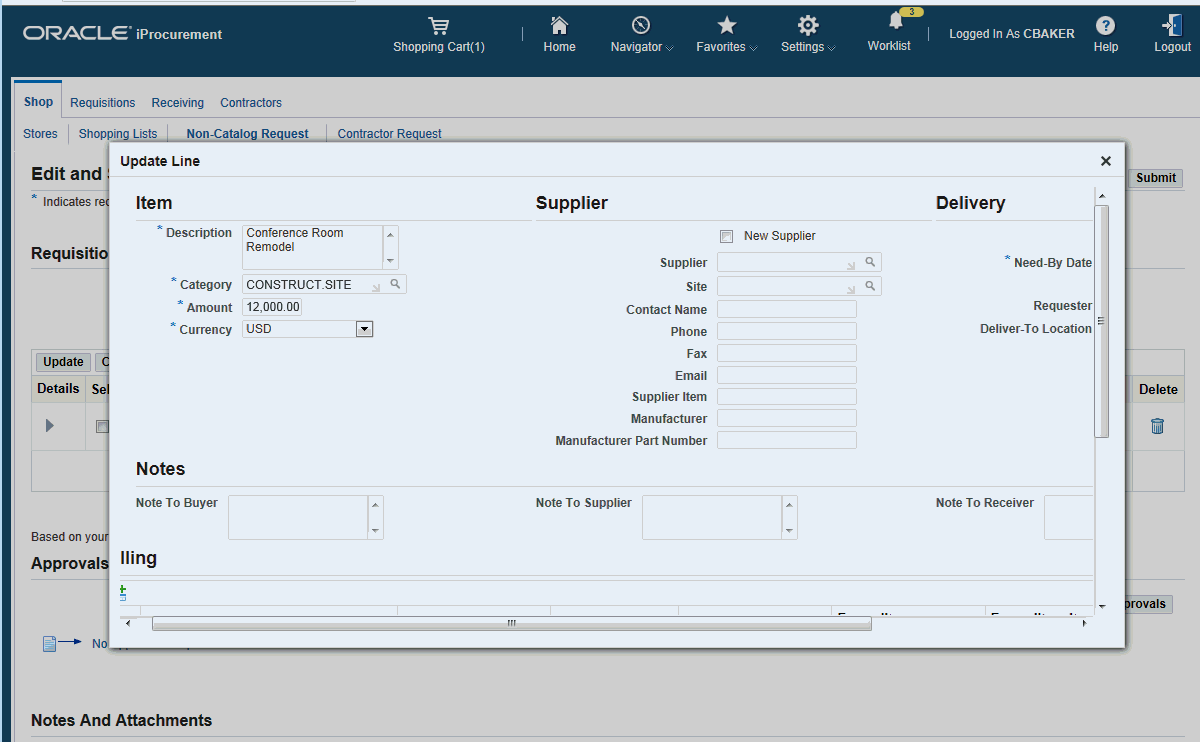The width and height of the screenshot is (1200, 742).
Task: Open the Non-Catalog Request subtab
Action: (x=247, y=134)
